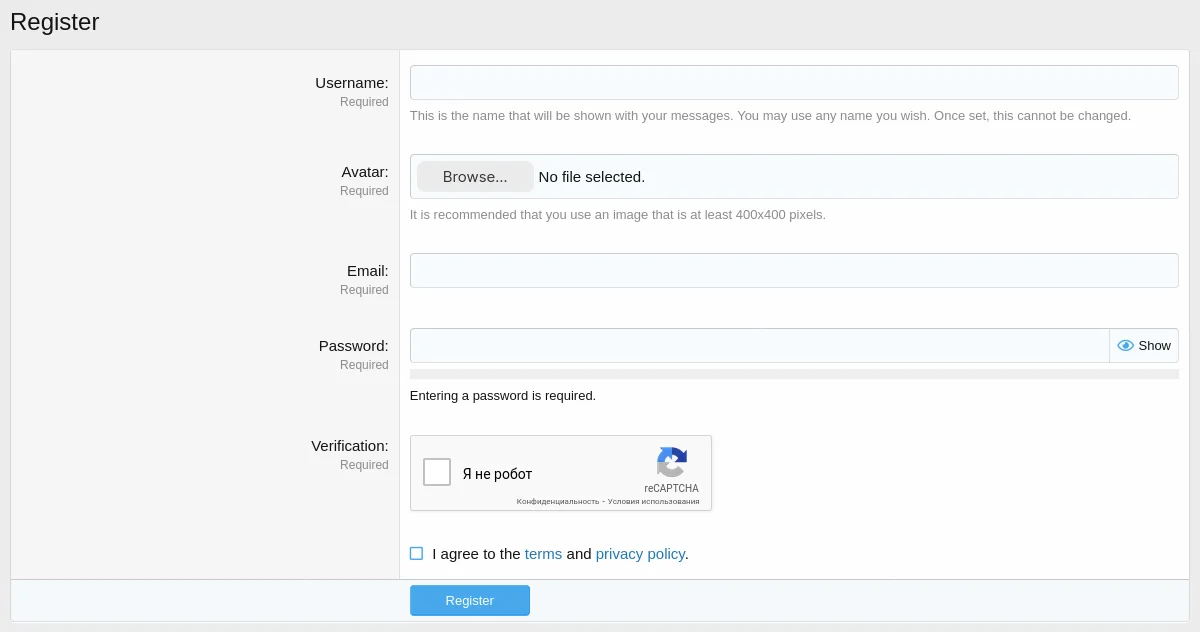
Task: Open the 'privacy policy' link
Action: pos(640,553)
